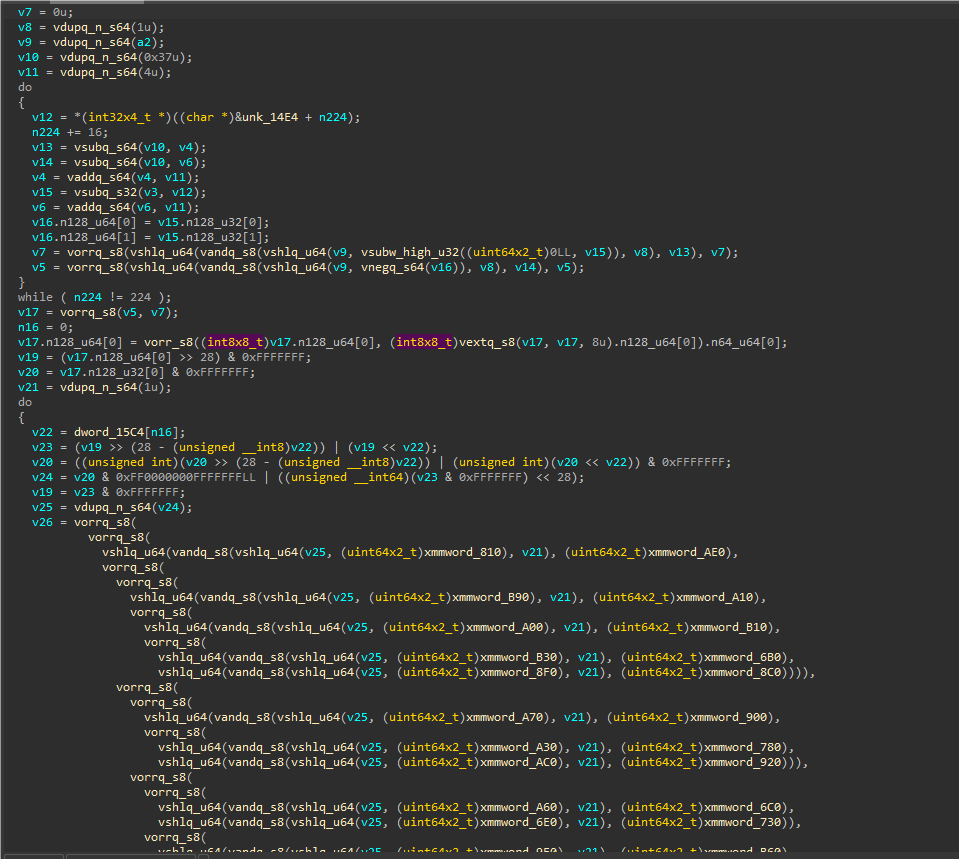Viewport: 959px width, 859px height.
Task: Select the line 'v19 = v23 & 0xFFFFFFF;'
Action: (x=108, y=492)
